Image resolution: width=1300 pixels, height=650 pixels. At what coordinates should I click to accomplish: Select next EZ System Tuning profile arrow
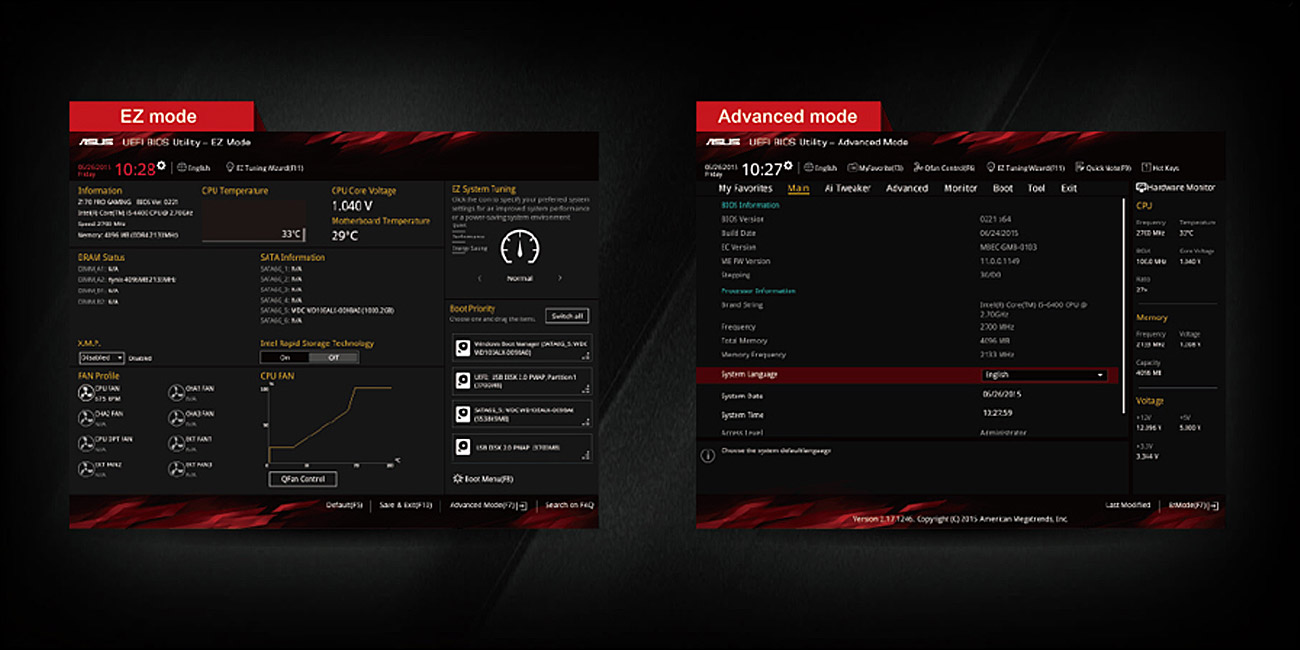click(560, 278)
